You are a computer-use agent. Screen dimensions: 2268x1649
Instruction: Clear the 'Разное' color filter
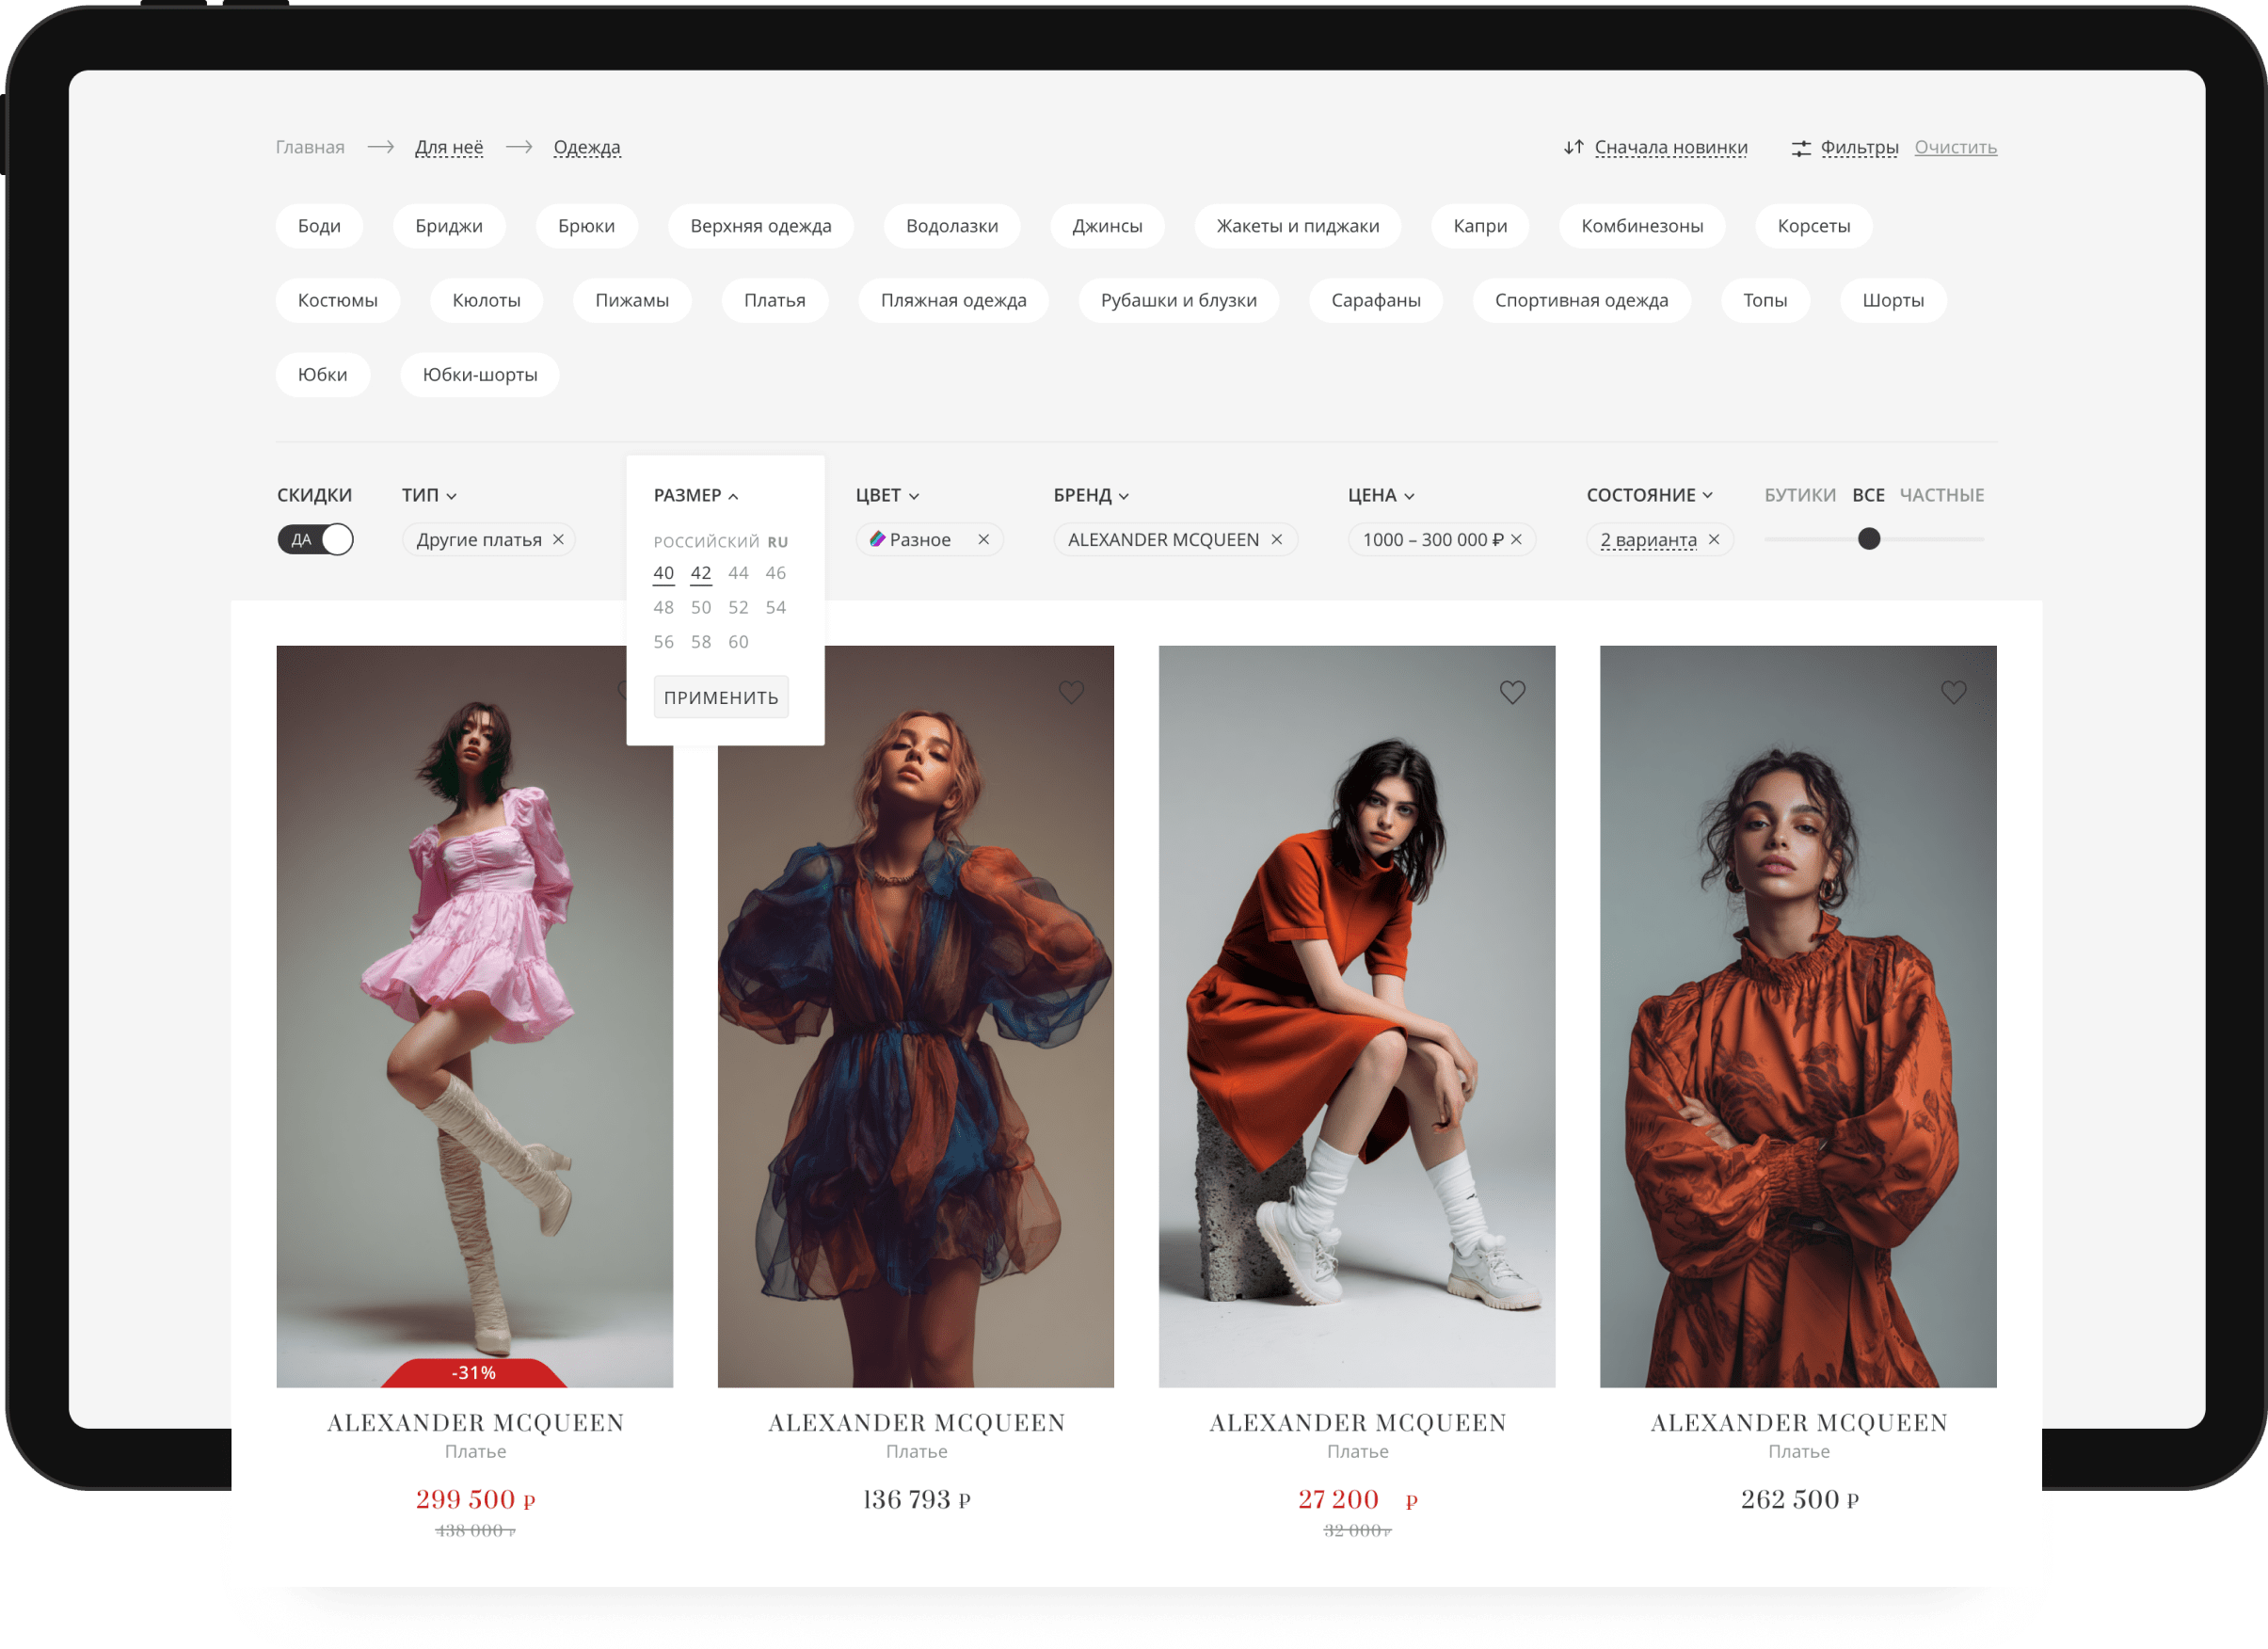point(984,539)
